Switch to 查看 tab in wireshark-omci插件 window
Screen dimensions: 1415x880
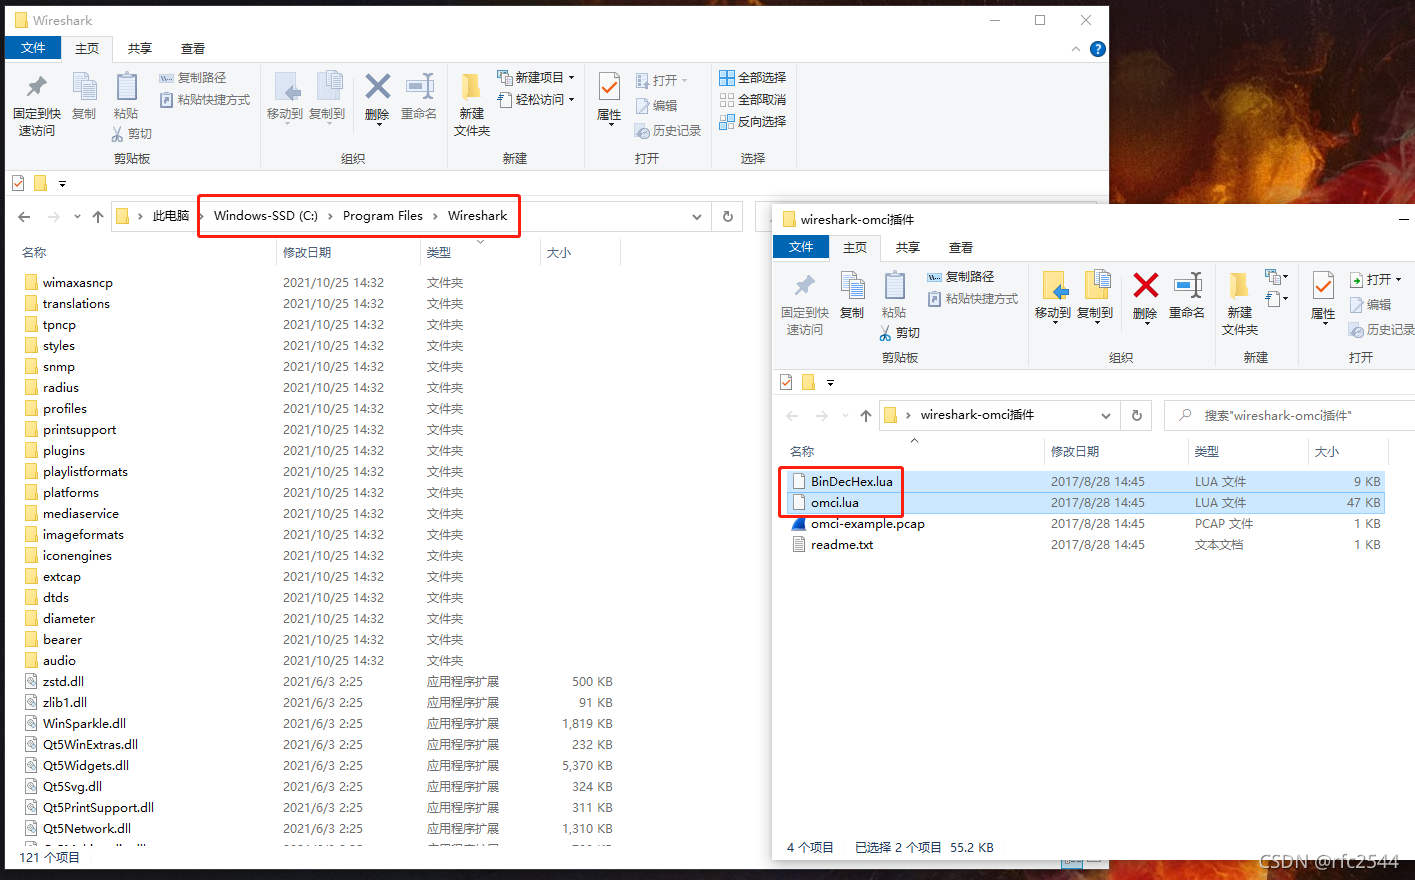point(961,247)
